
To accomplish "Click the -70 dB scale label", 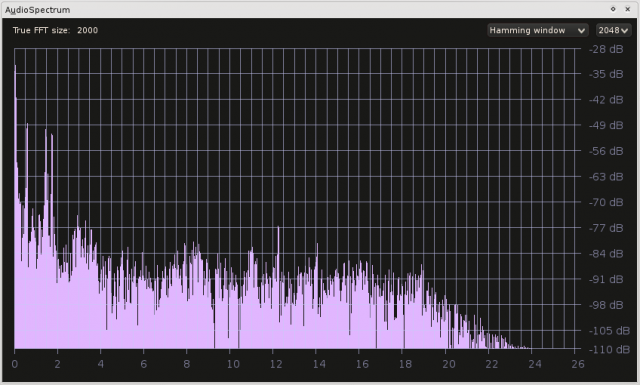I will tap(606, 202).
